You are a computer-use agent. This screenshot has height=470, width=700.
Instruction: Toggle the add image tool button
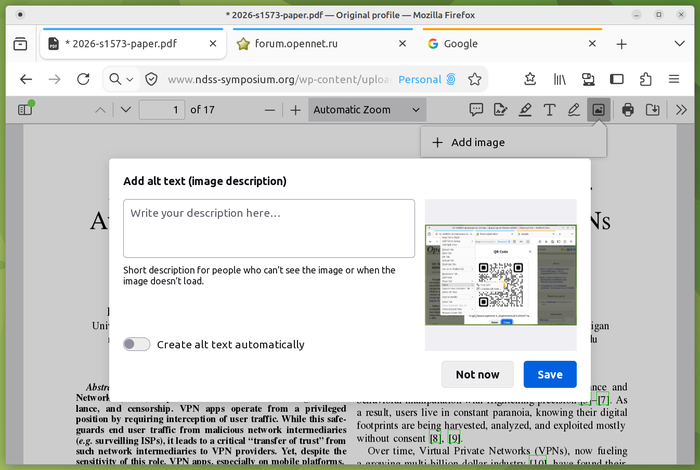pyautogui.click(x=598, y=109)
